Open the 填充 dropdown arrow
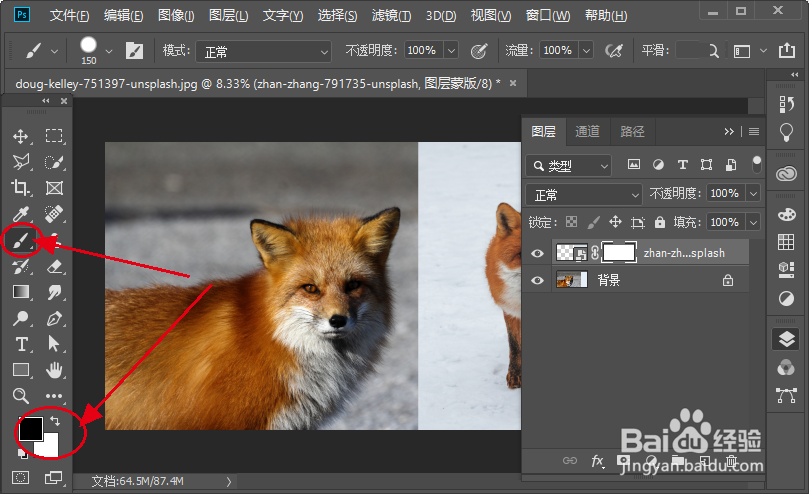 point(754,222)
